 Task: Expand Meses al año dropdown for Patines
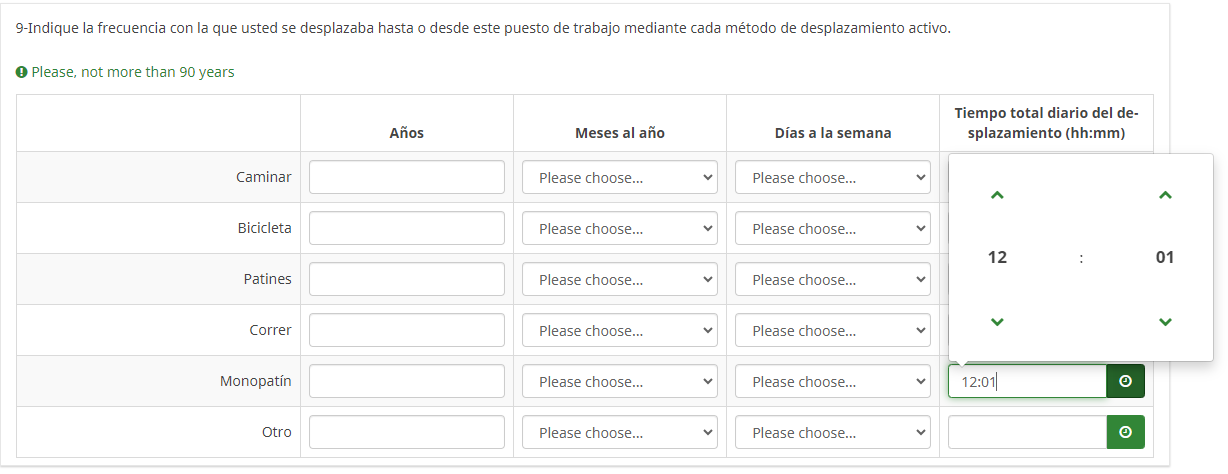(620, 280)
